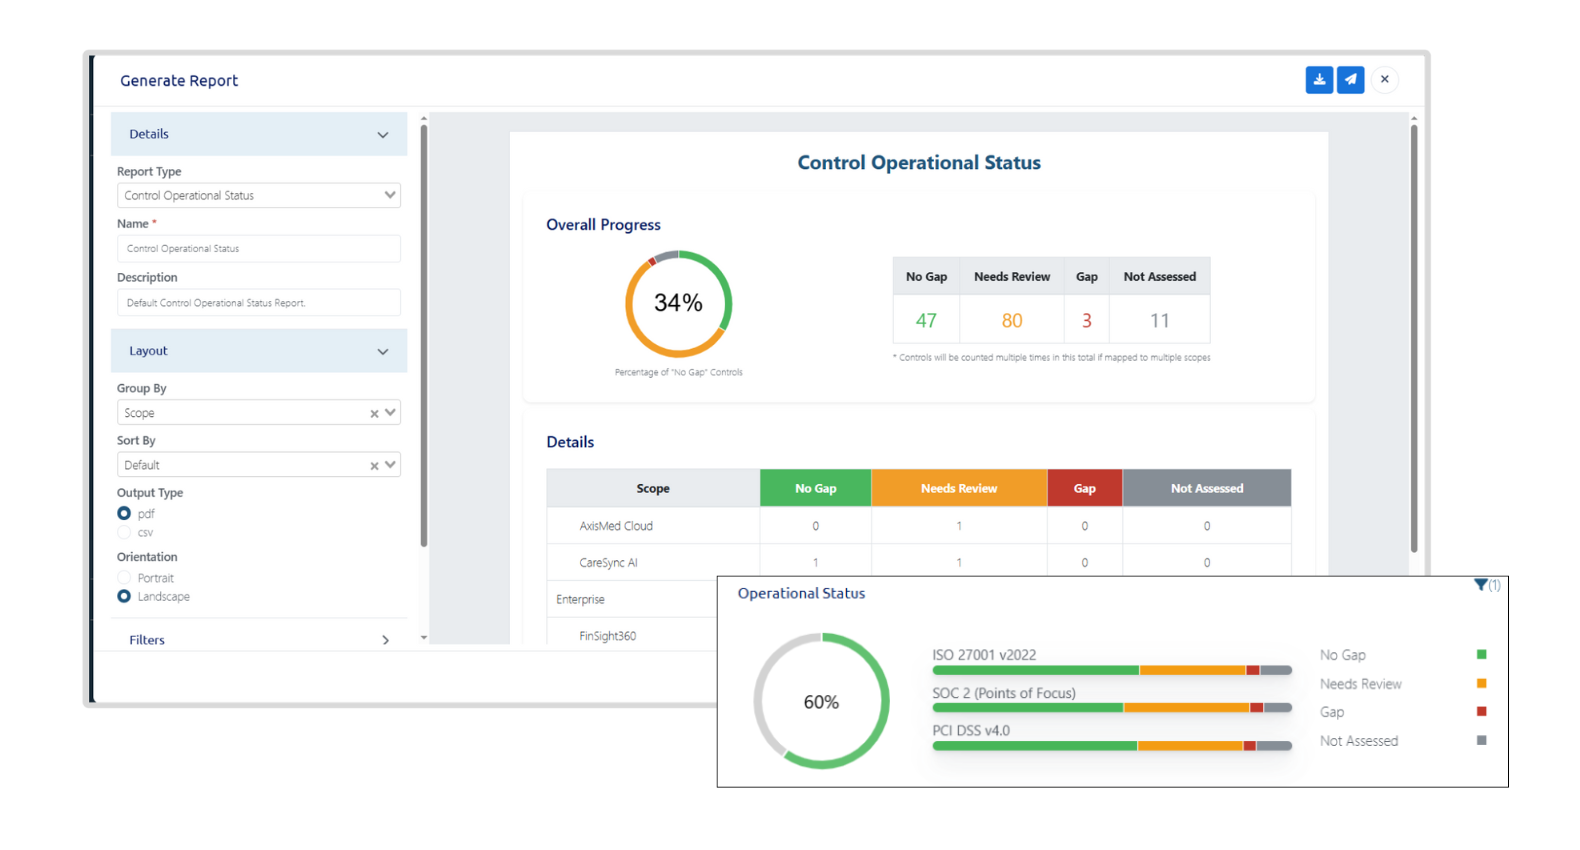Click the Scope column header in the Details table
1580x850 pixels.
653,488
